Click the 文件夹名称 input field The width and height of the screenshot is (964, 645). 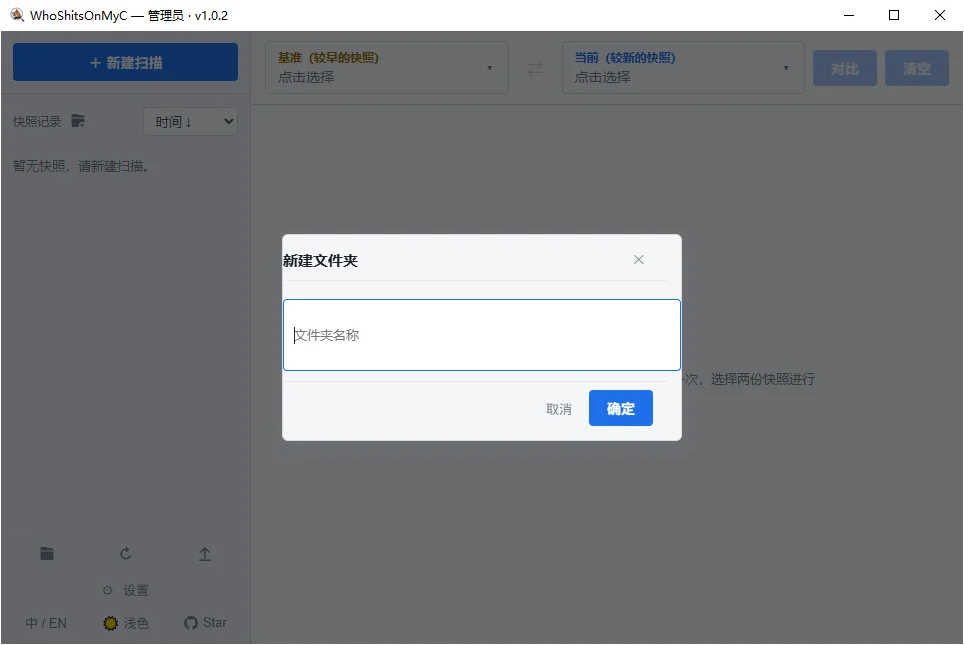pyautogui.click(x=481, y=335)
